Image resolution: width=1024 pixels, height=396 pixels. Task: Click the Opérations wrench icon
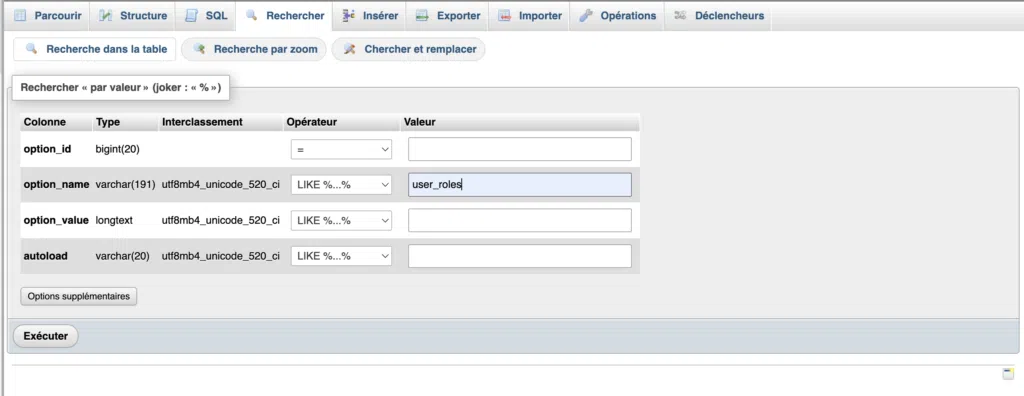pyautogui.click(x=586, y=16)
